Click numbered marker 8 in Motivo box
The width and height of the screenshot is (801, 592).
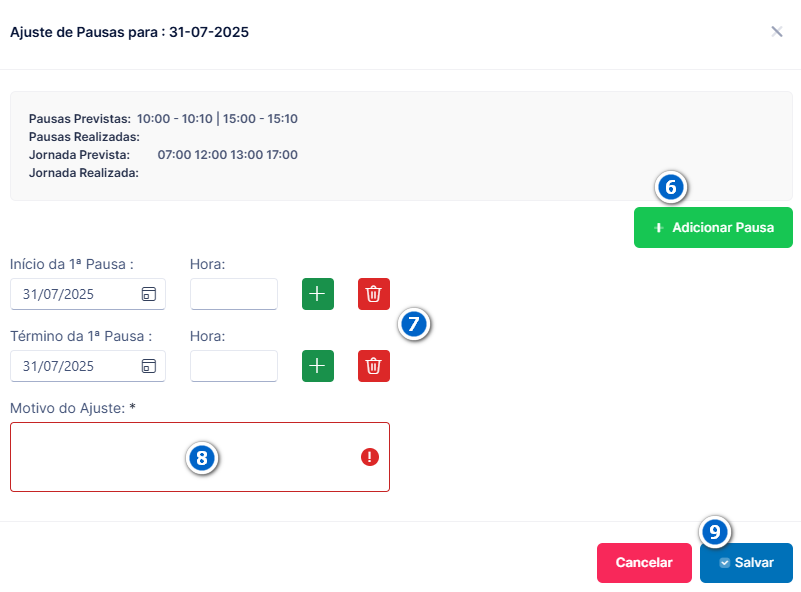coord(202,458)
